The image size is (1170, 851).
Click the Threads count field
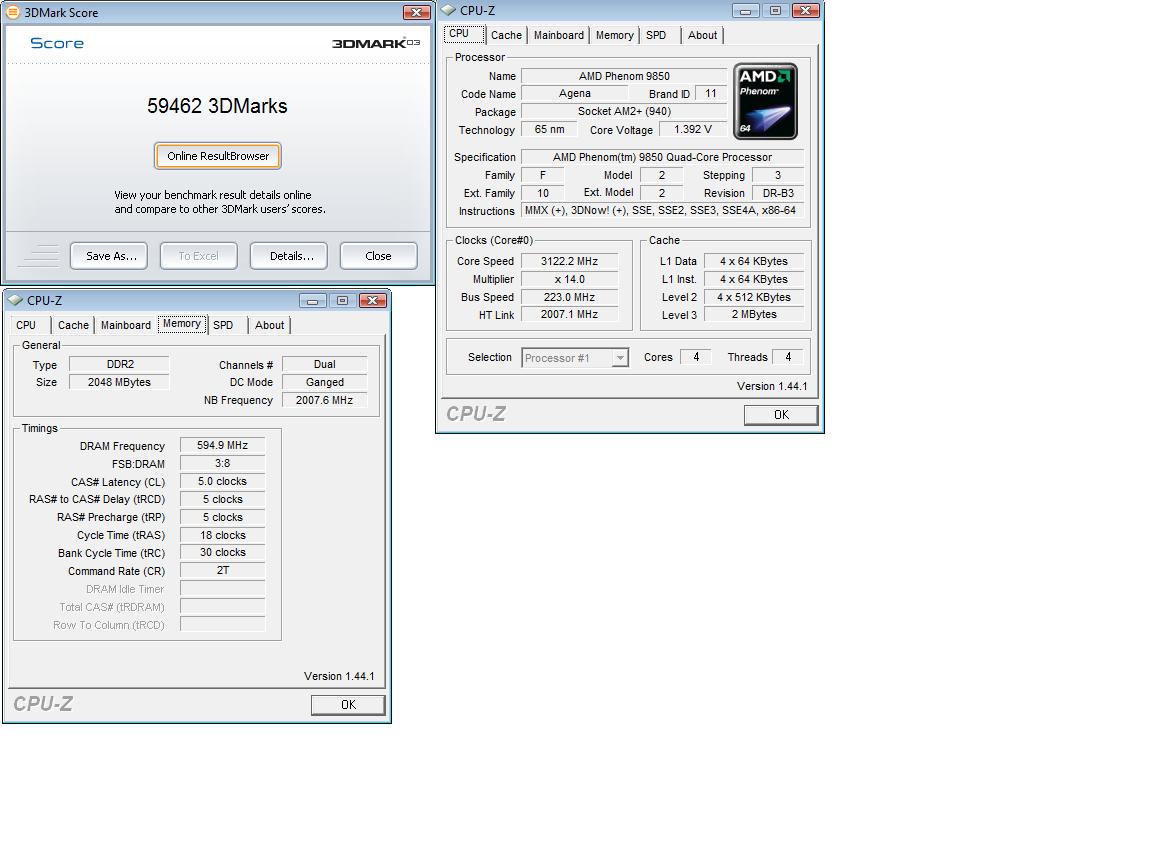[788, 357]
